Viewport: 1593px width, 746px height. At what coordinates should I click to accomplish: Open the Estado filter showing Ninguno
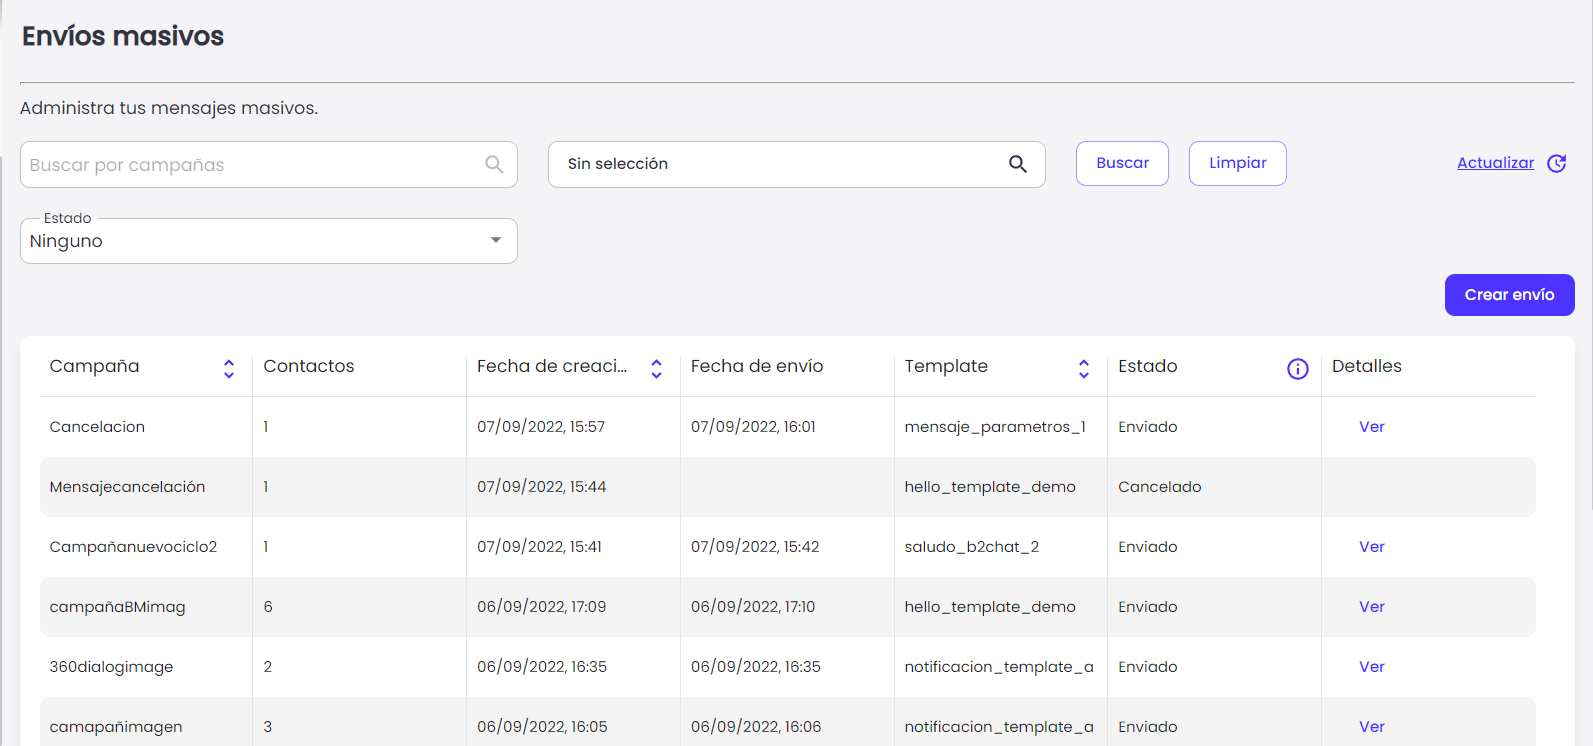click(250, 241)
